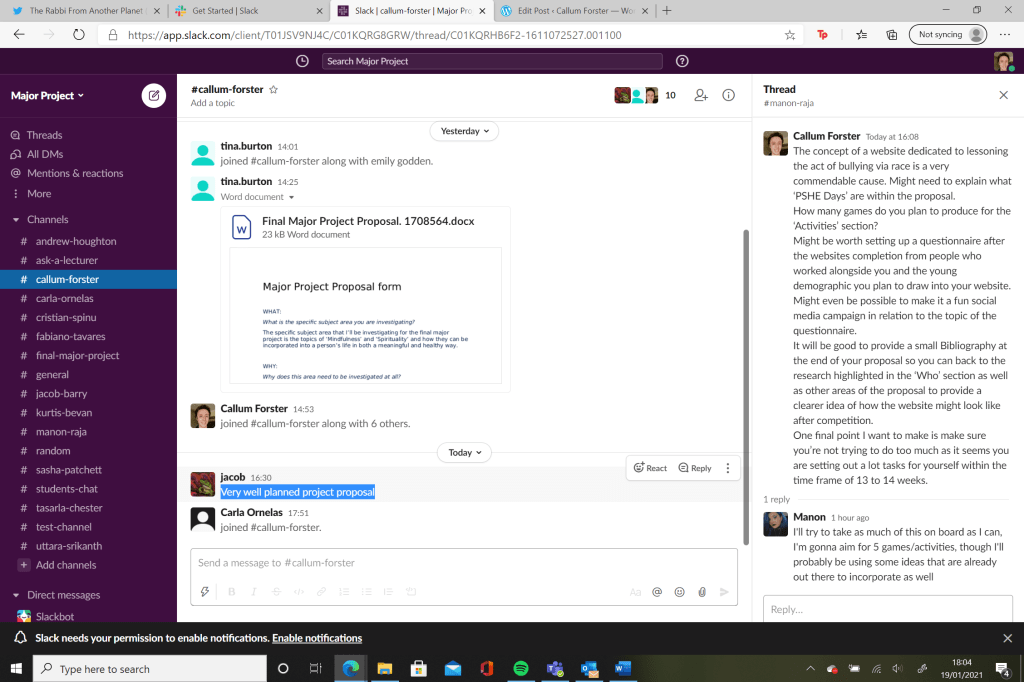Toggle strikethrough formatting in message composer
Viewport: 1024px width, 682px height.
tap(276, 592)
